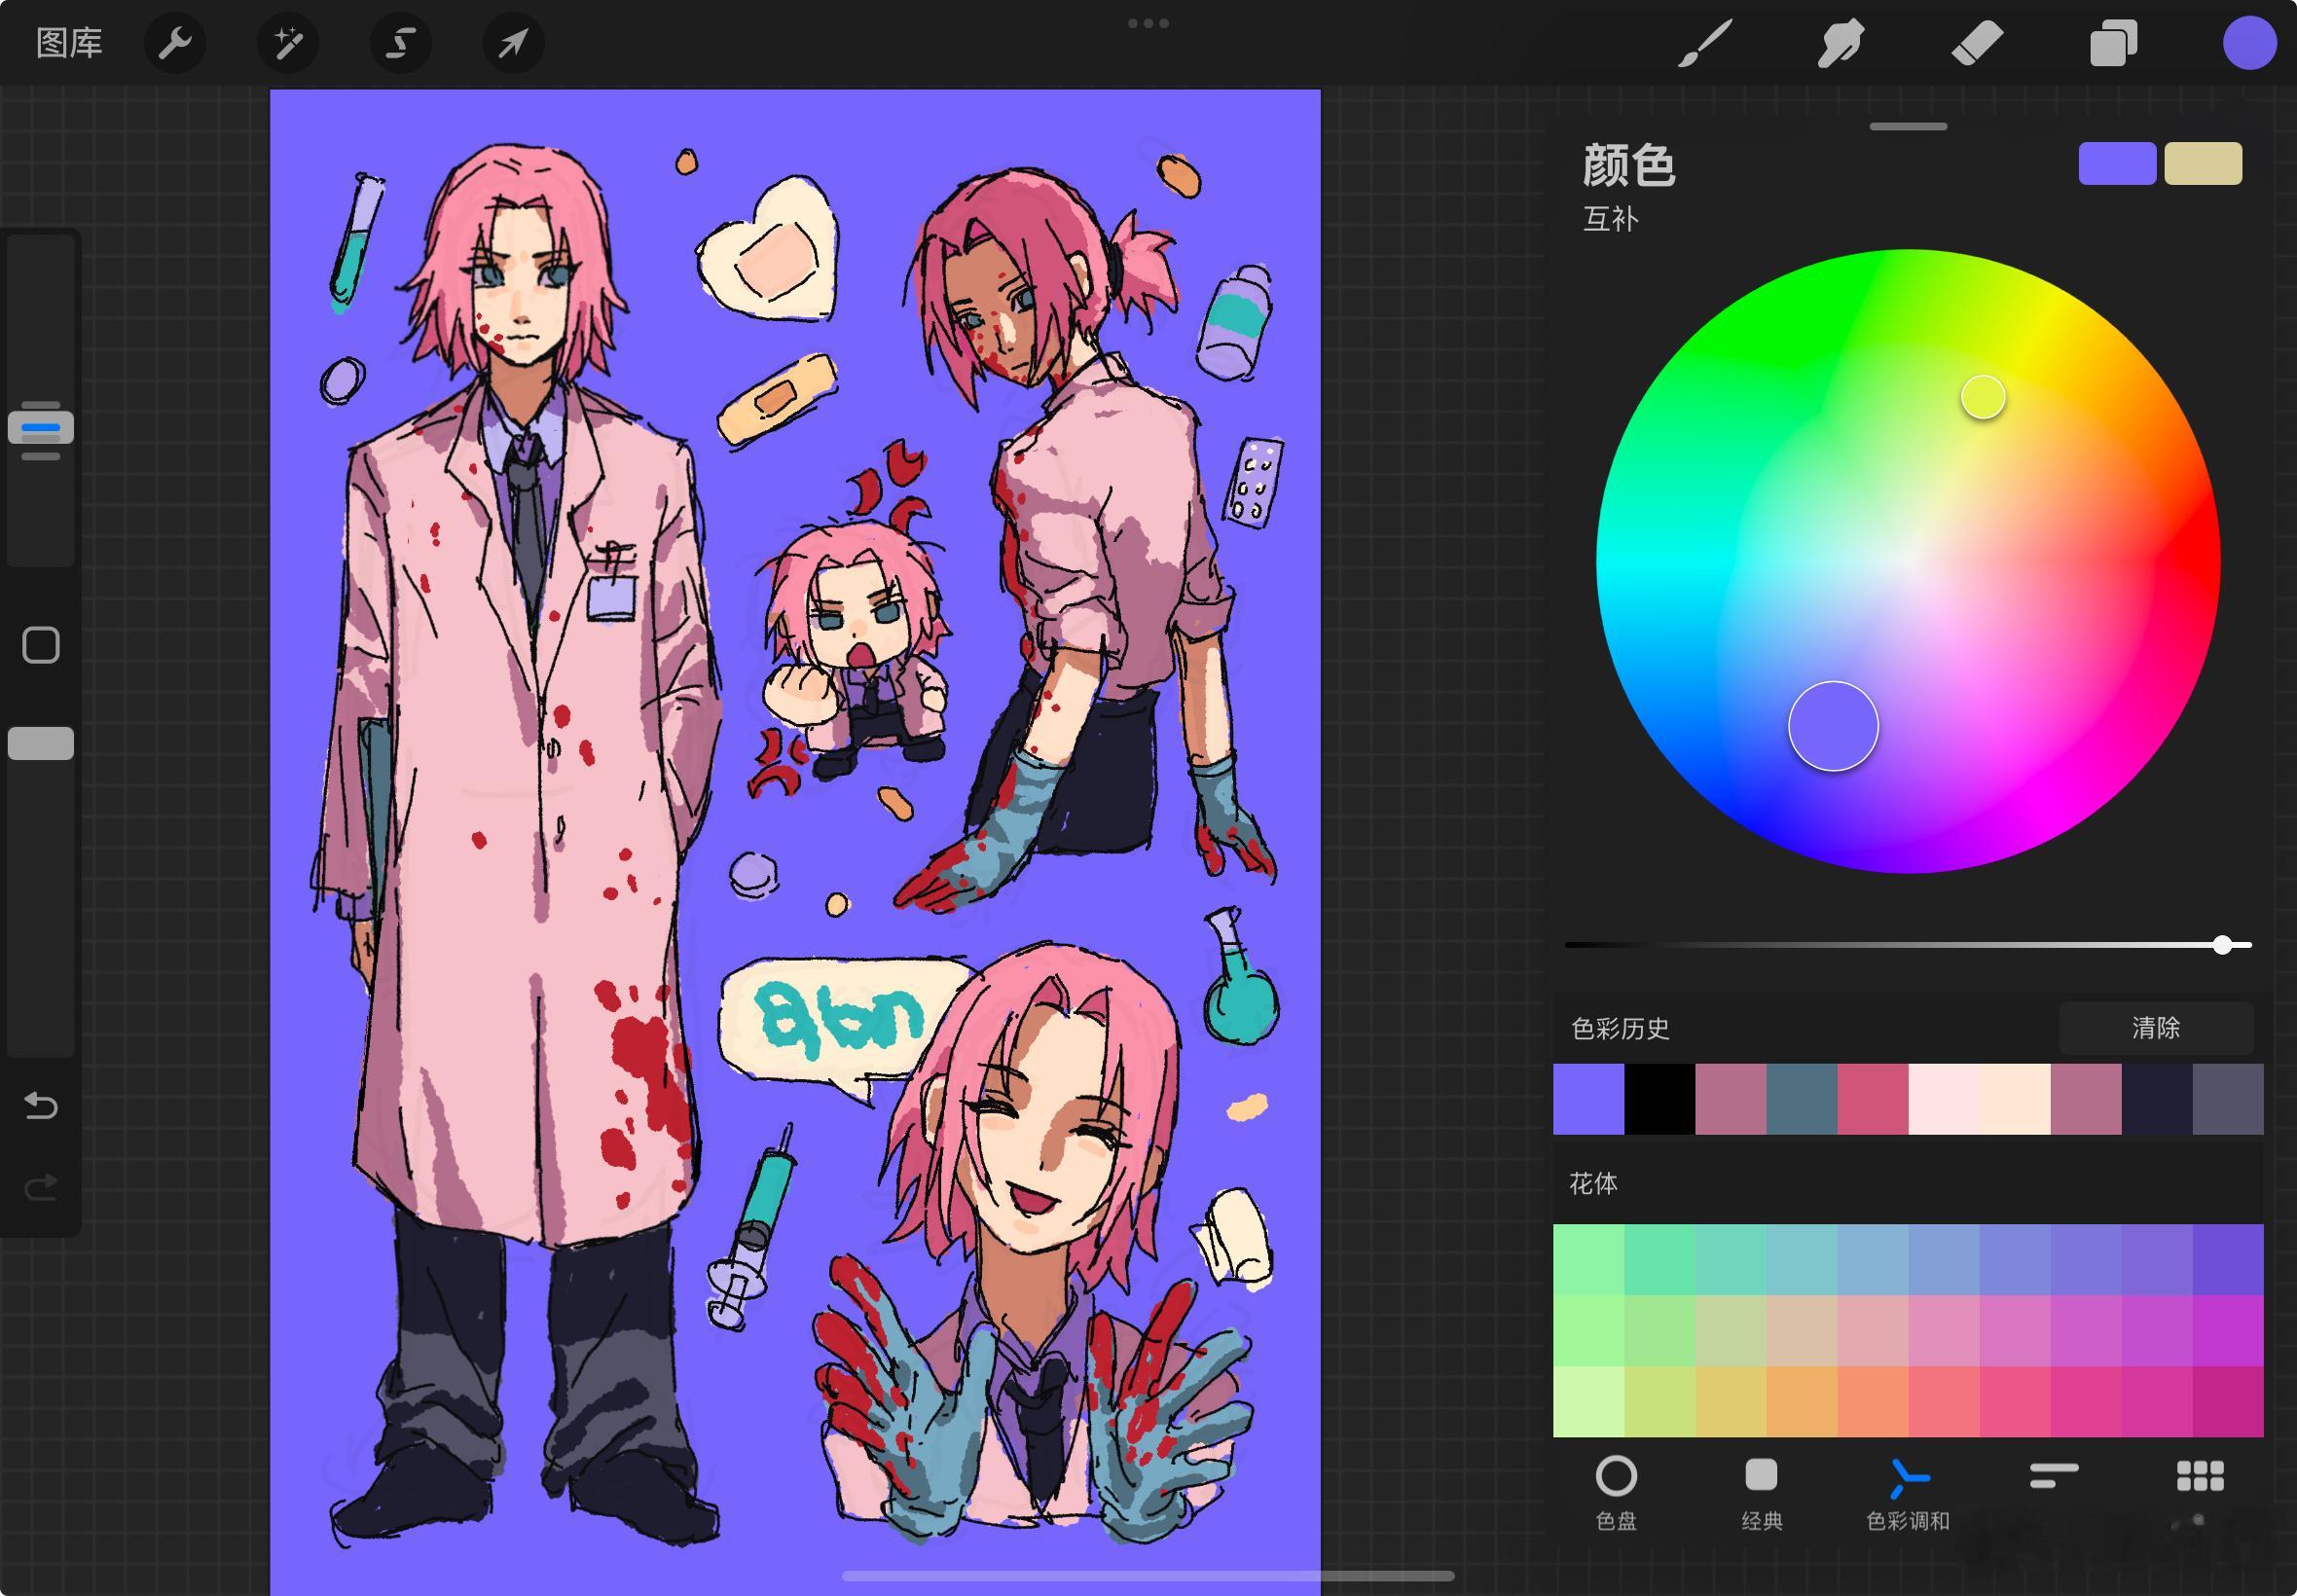Click the purple reticle on color wheel

[1833, 726]
